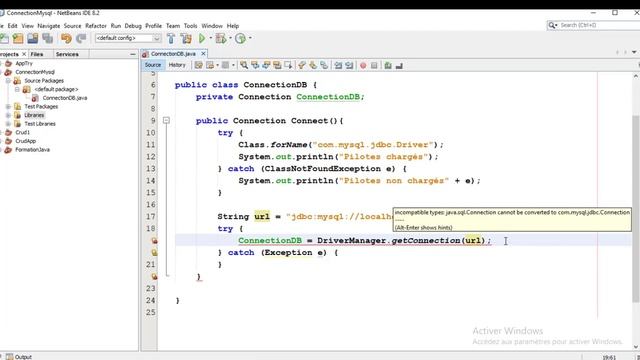Build project with the hammer icon

pos(171,38)
